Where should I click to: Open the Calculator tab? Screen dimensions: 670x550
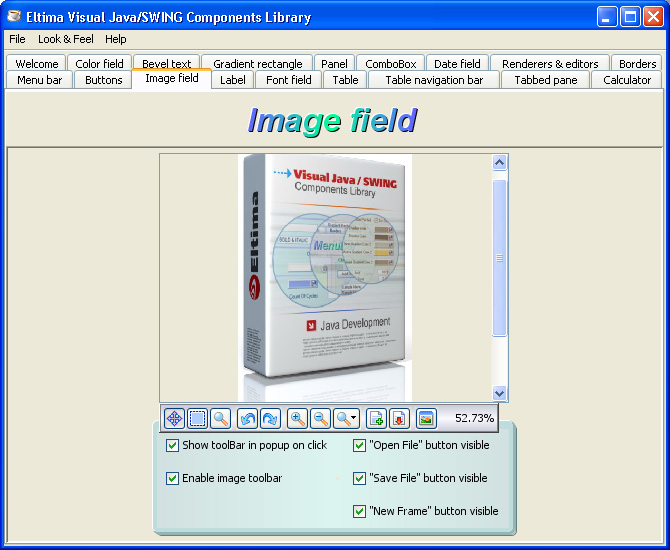pos(627,80)
